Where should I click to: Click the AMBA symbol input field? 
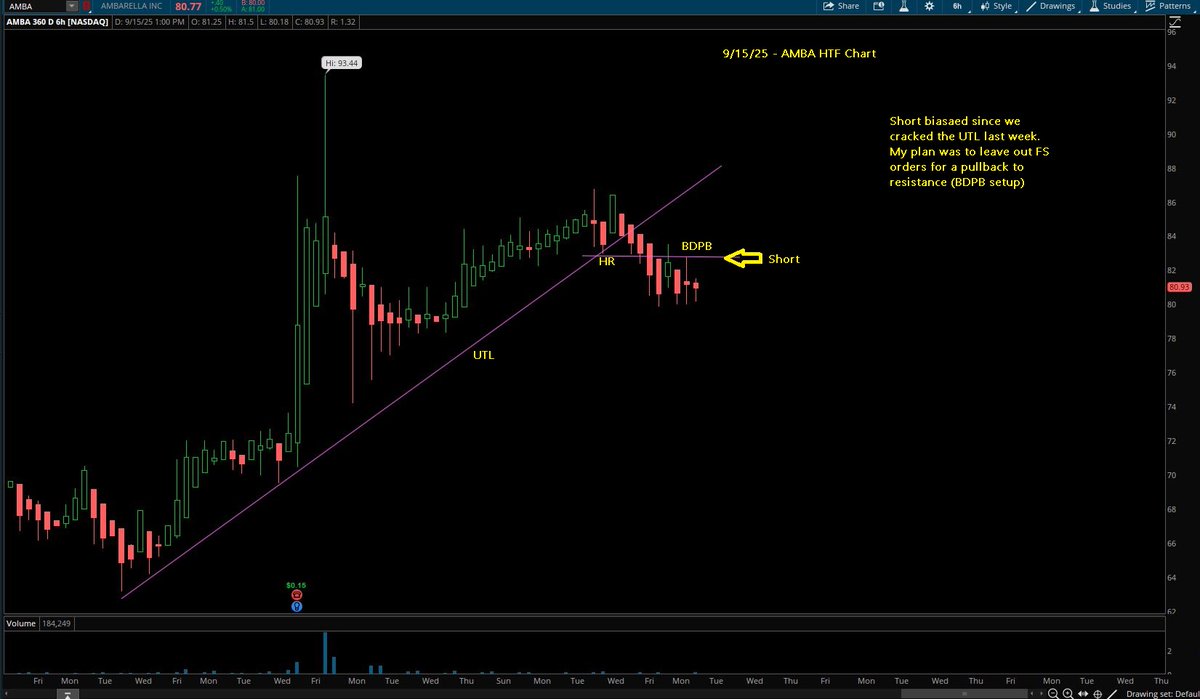(x=33, y=6)
